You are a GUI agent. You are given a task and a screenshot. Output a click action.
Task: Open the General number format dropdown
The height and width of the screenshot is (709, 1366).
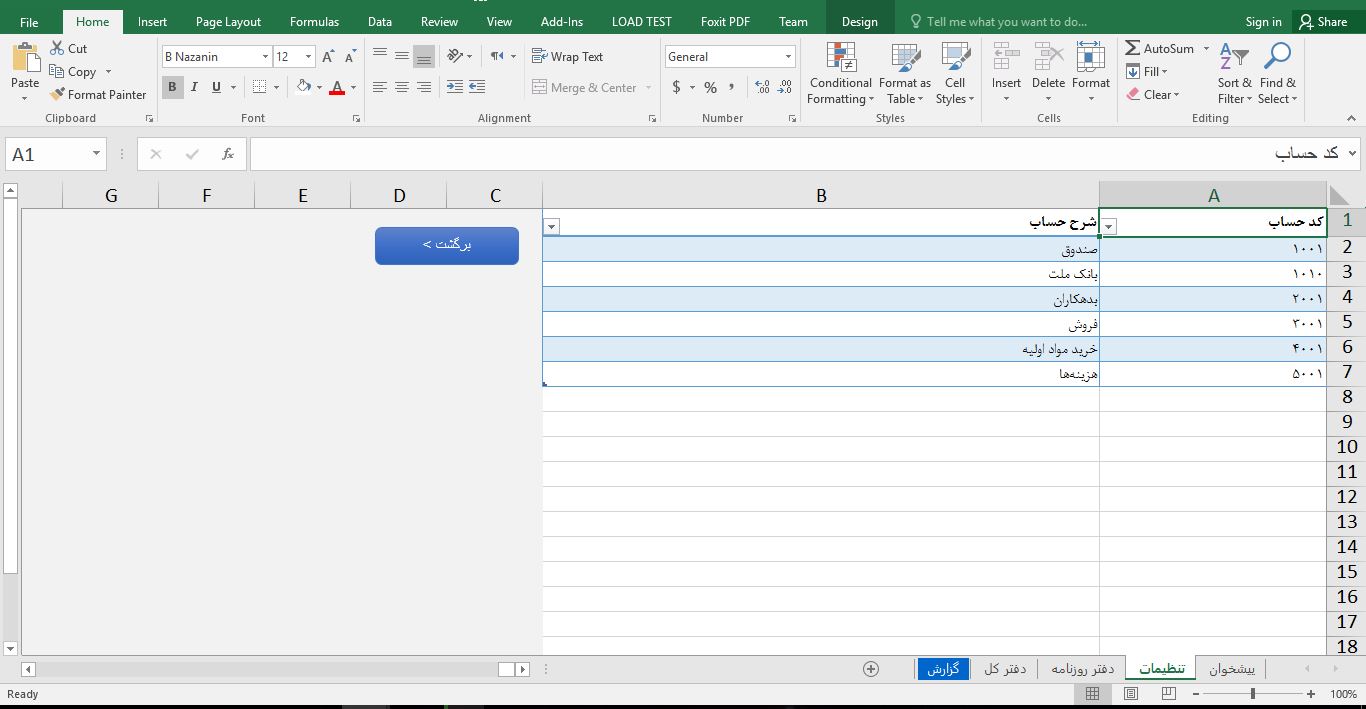[x=788, y=57]
